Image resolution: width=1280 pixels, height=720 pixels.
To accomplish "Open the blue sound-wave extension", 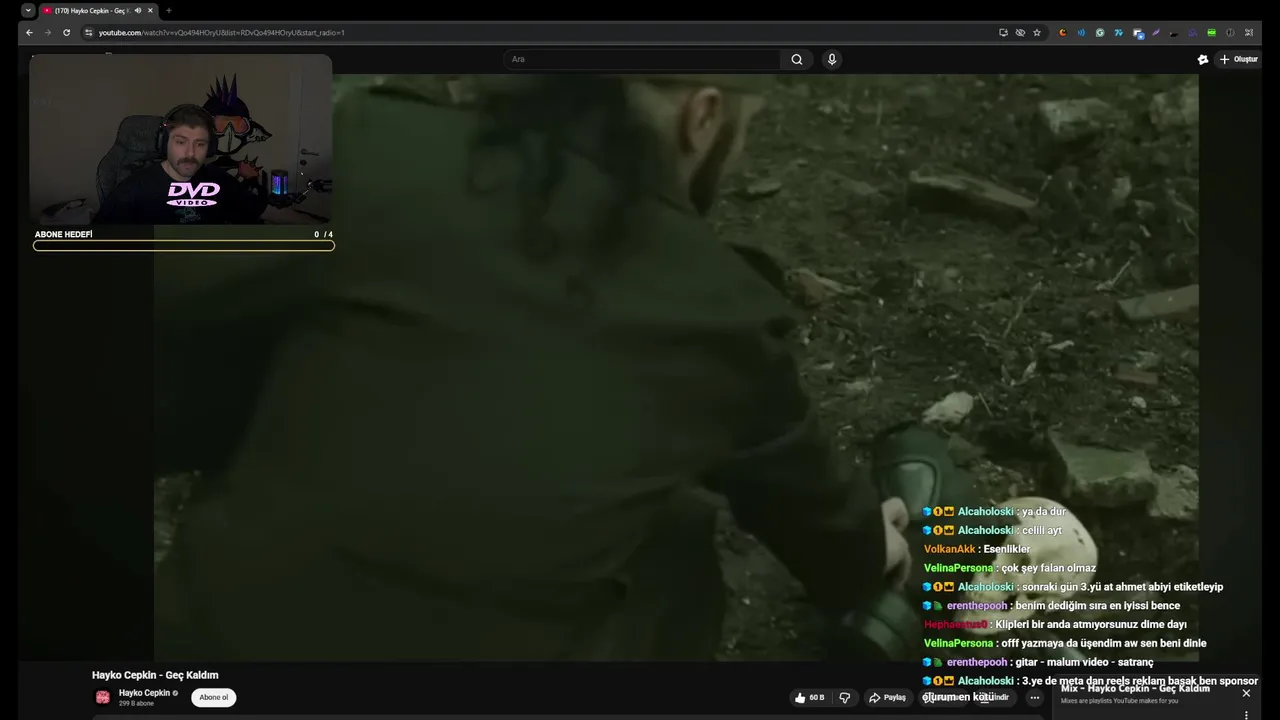I will 1081,32.
